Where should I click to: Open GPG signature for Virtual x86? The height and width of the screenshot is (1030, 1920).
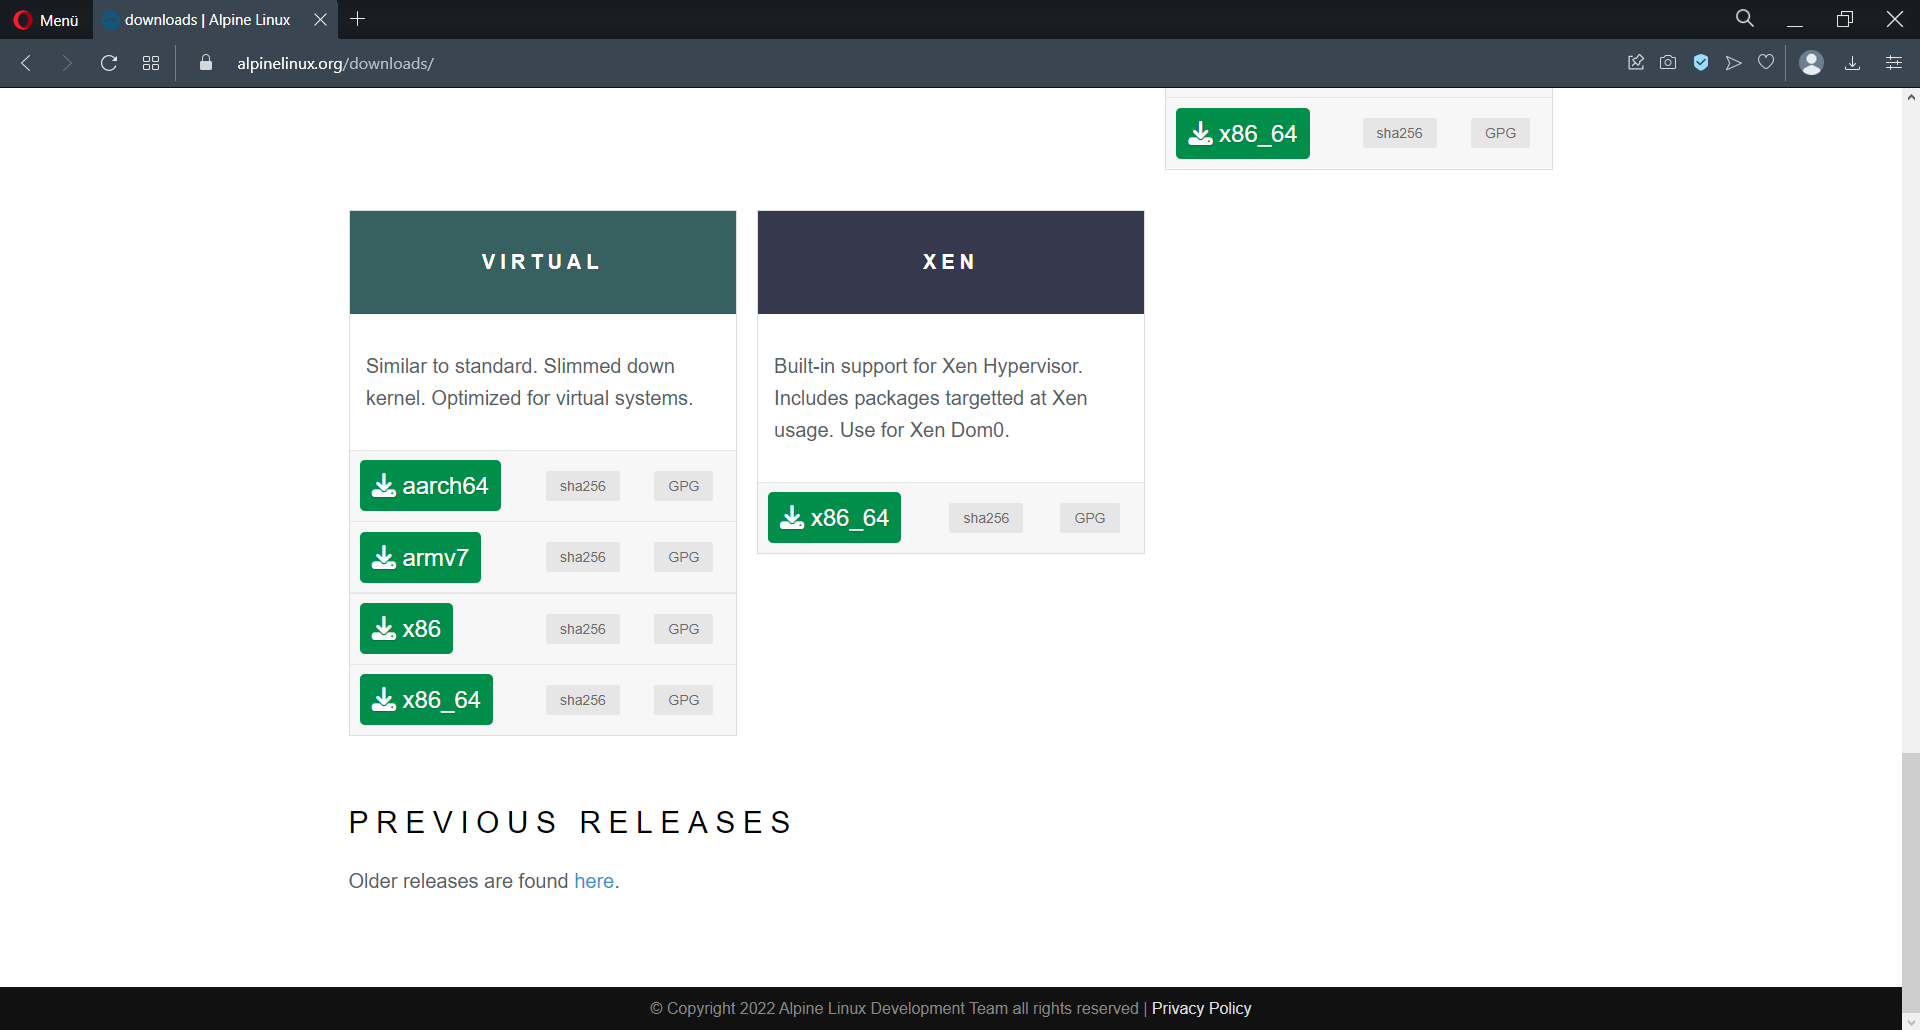(684, 629)
